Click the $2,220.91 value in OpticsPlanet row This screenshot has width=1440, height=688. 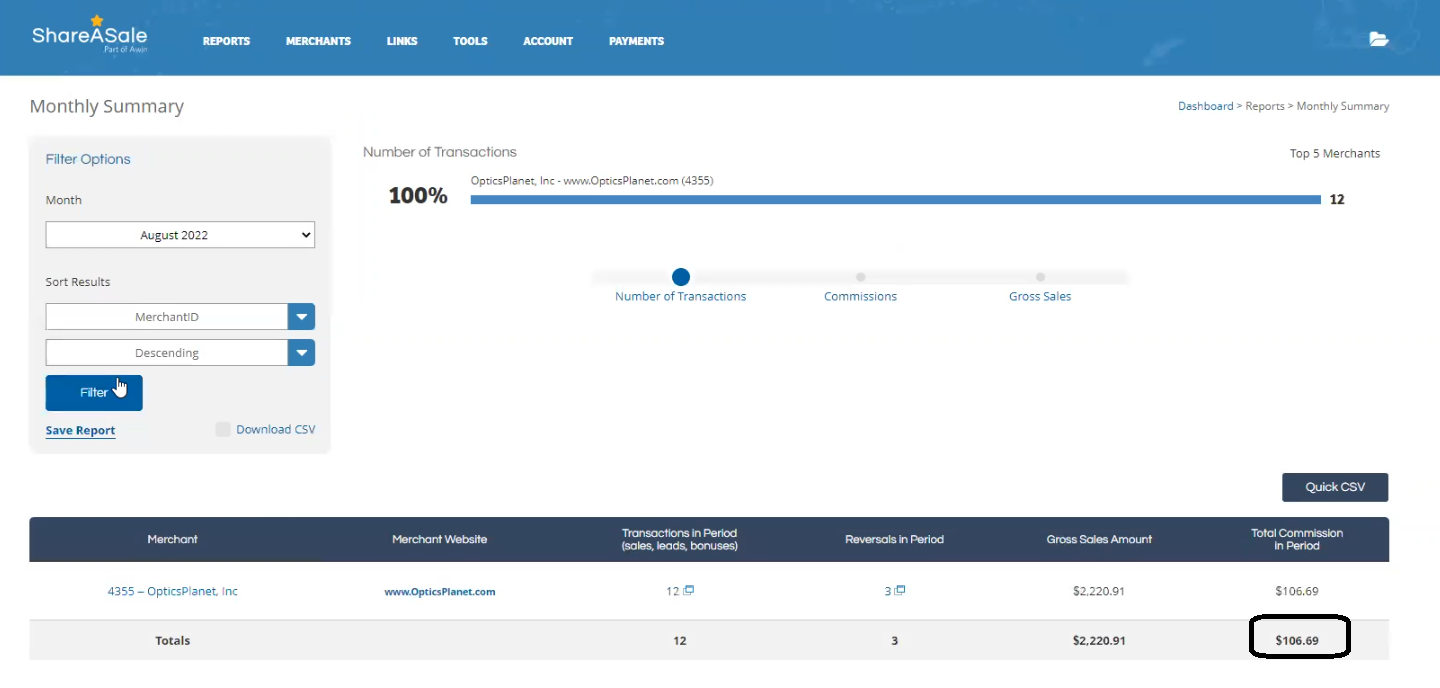click(1099, 591)
